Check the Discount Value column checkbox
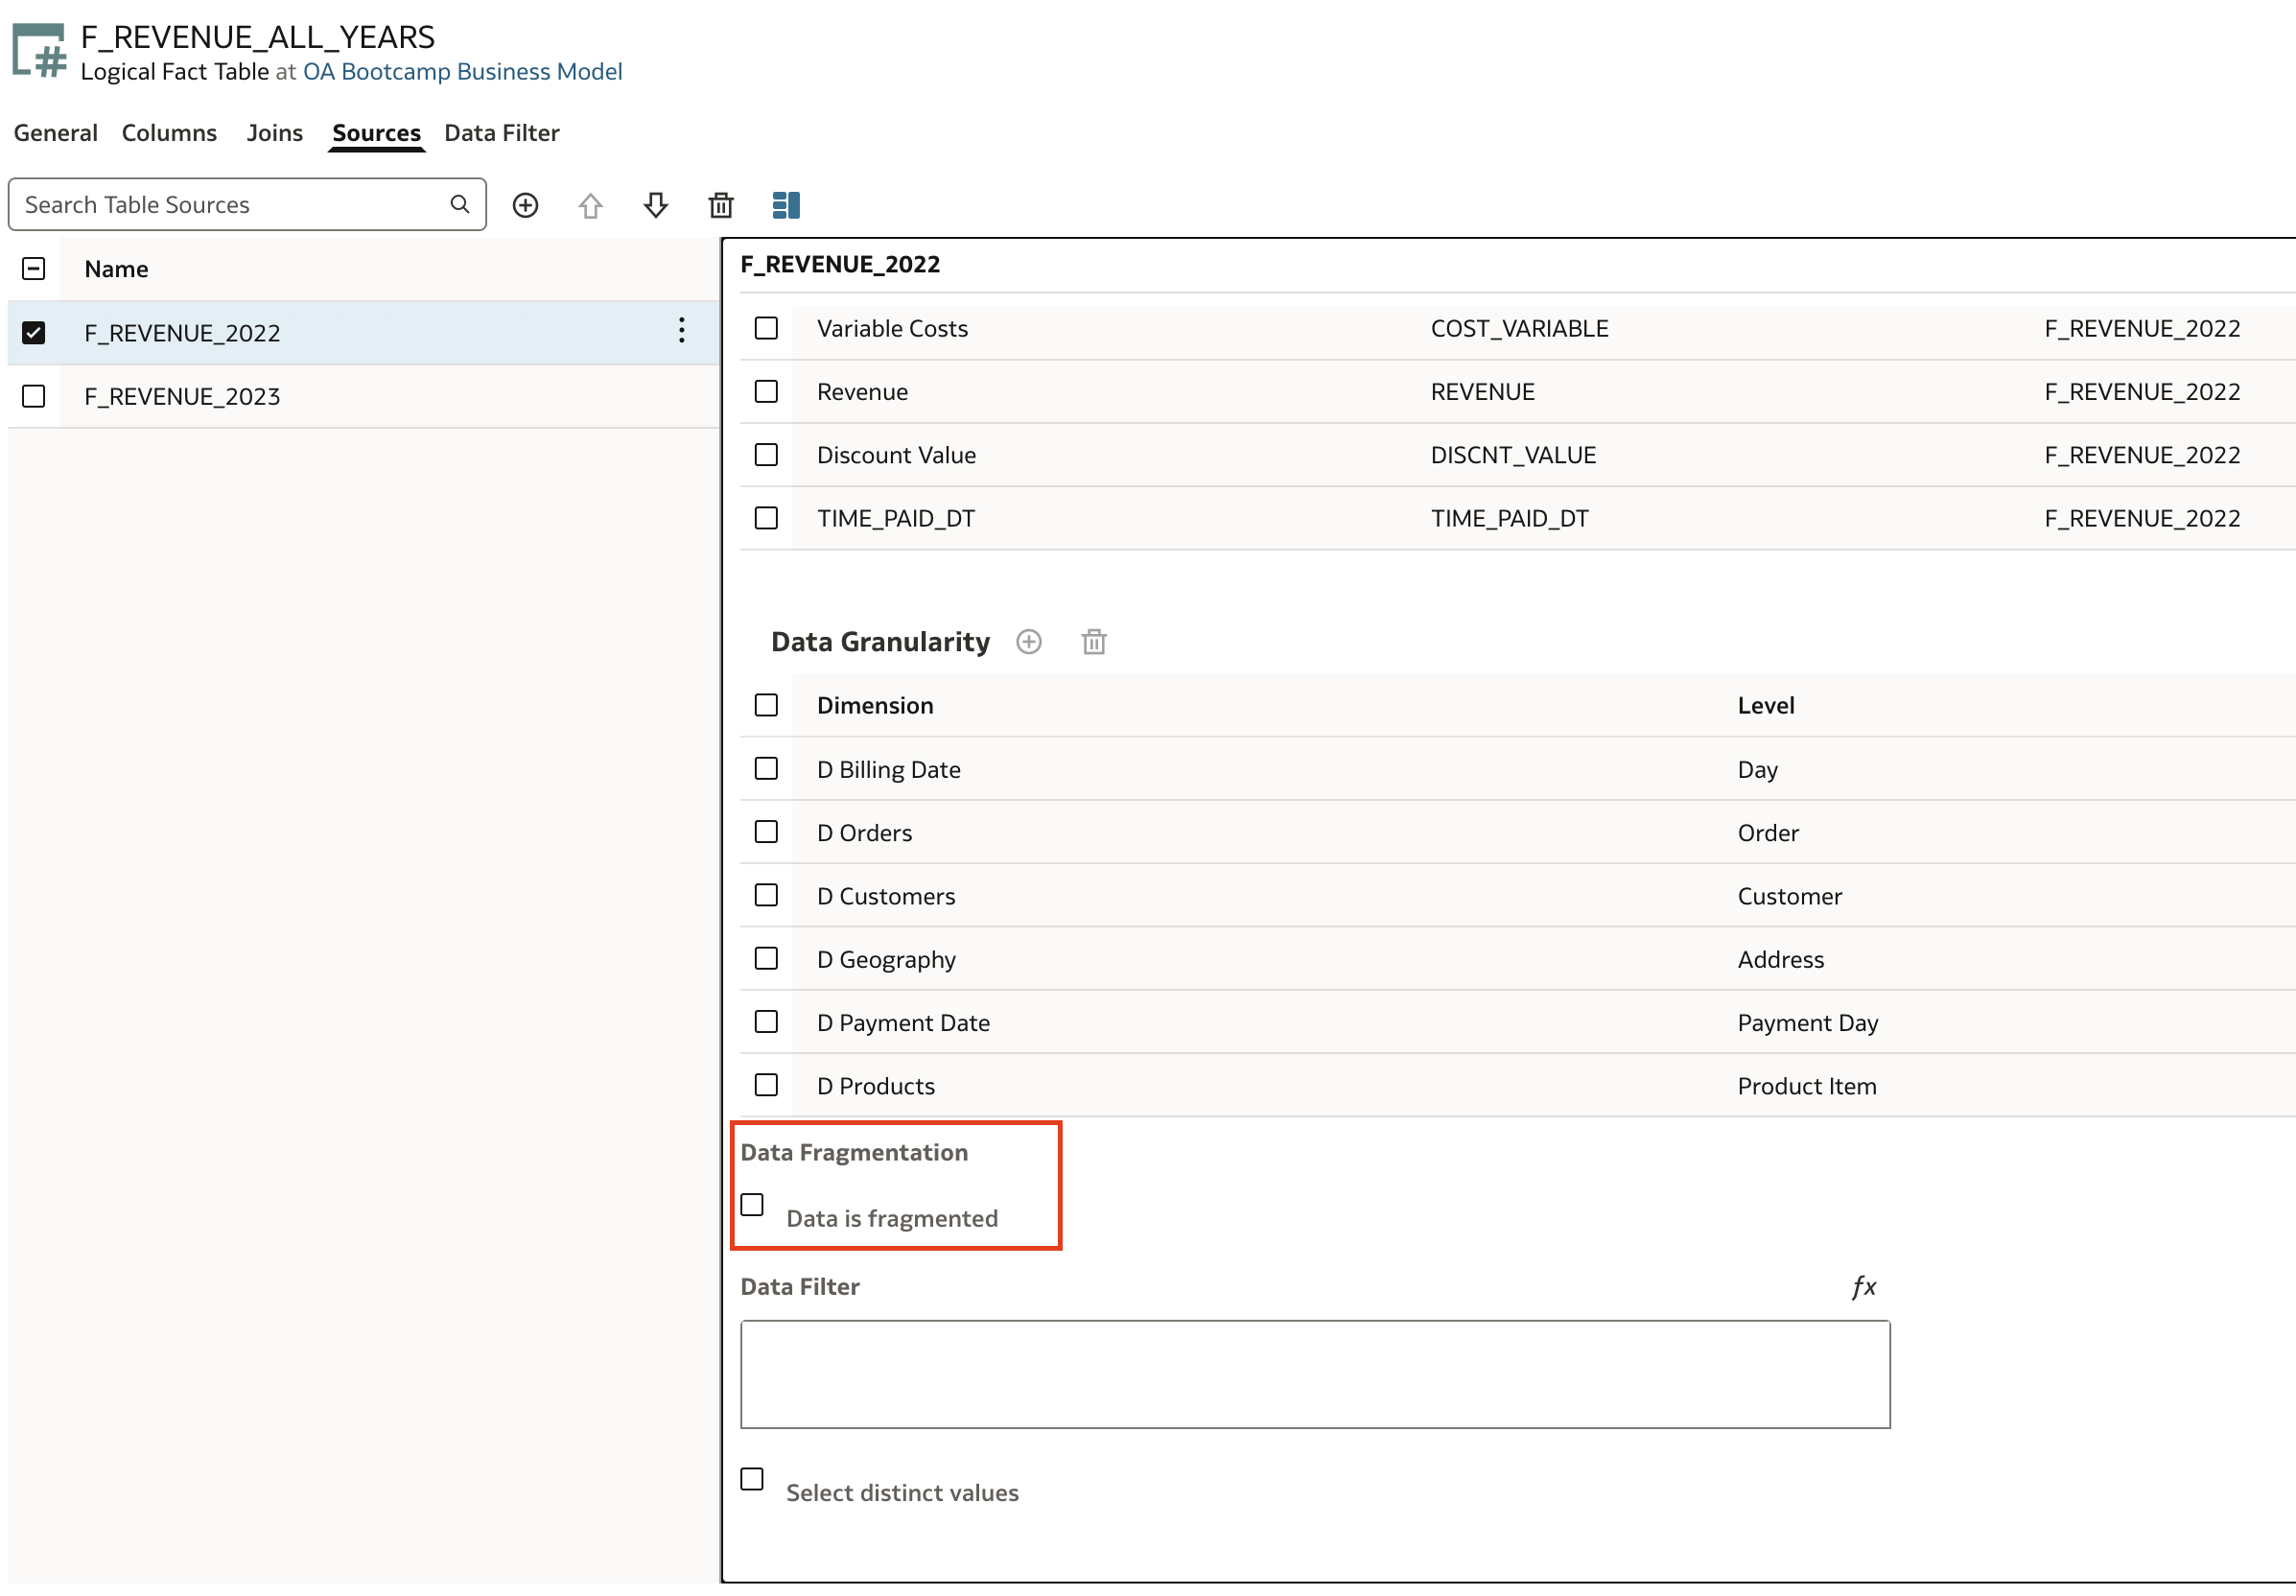Viewport: 2296px width, 1596px height. coord(766,454)
